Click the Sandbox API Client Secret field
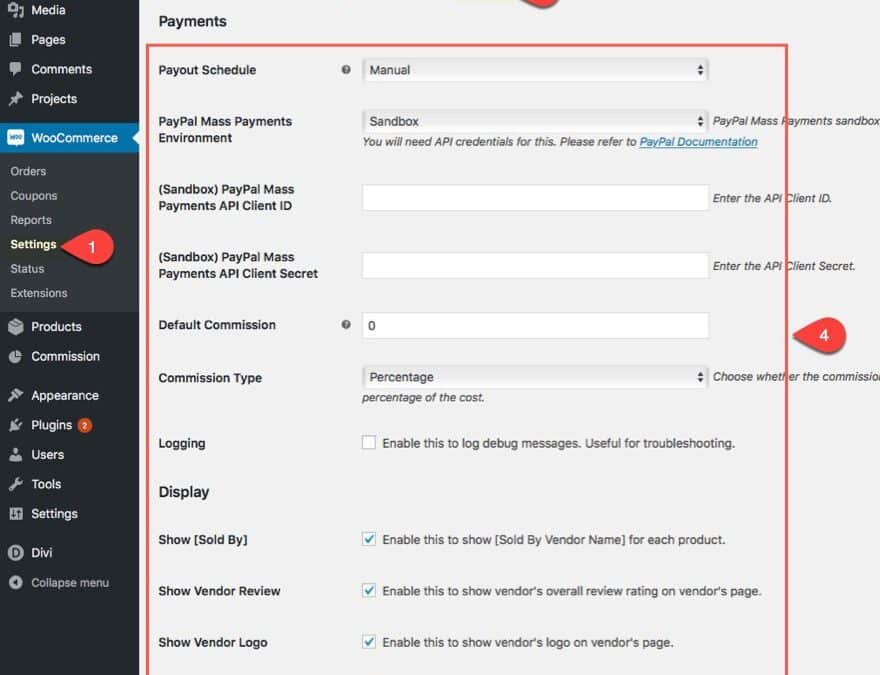 [535, 265]
